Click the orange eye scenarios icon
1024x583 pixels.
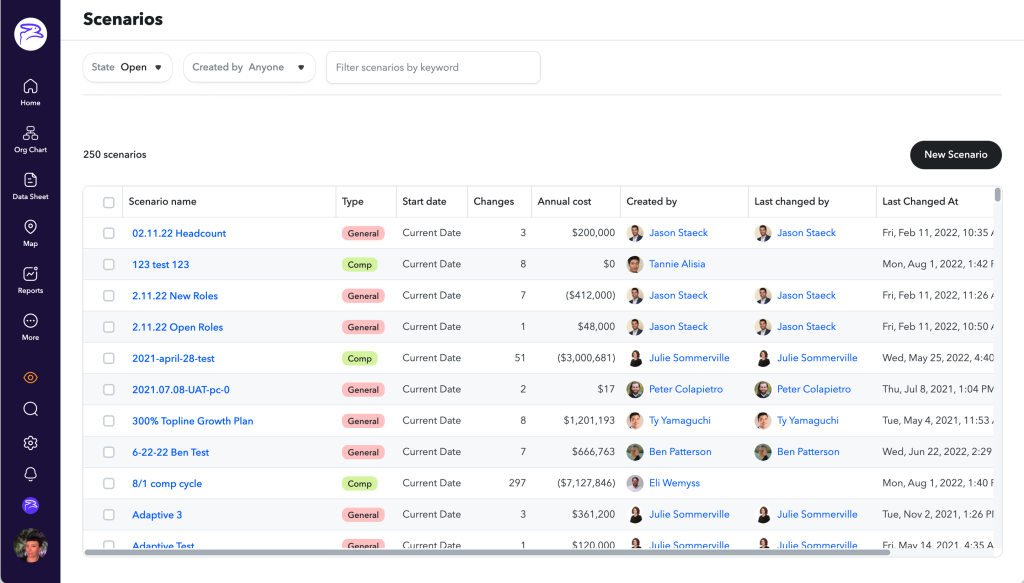[x=30, y=377]
